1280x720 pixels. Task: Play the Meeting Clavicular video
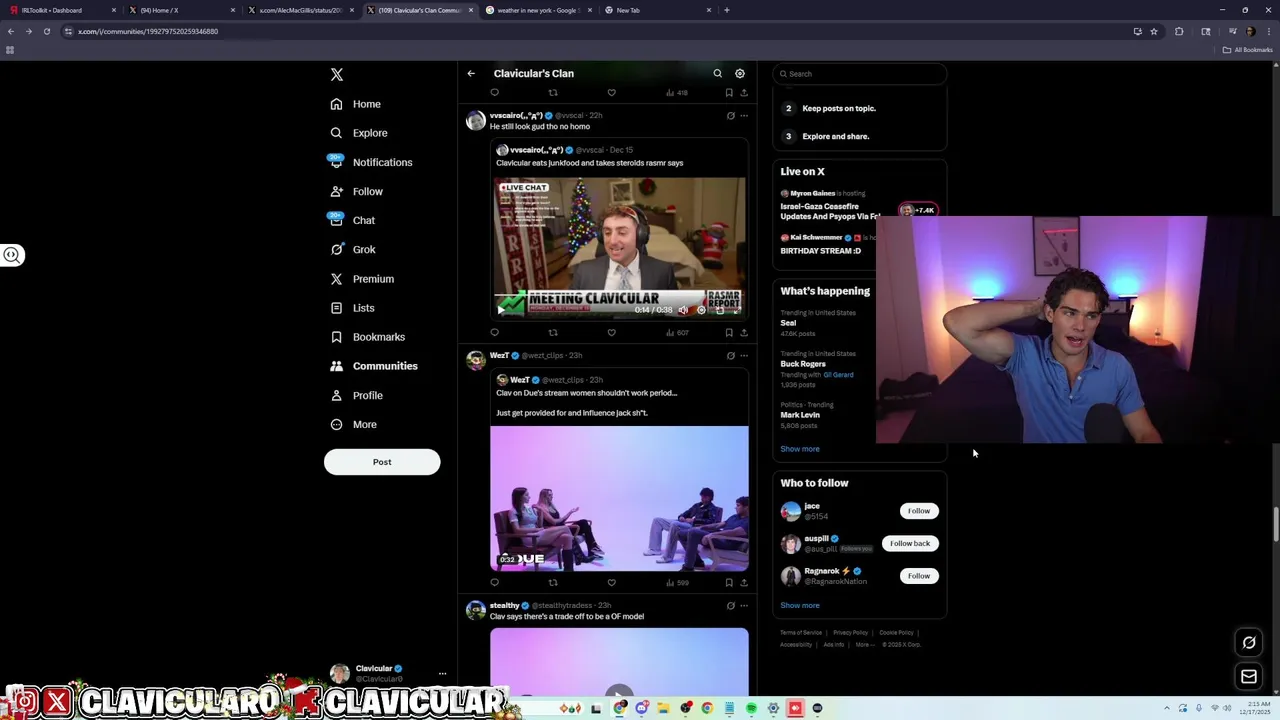click(500, 310)
